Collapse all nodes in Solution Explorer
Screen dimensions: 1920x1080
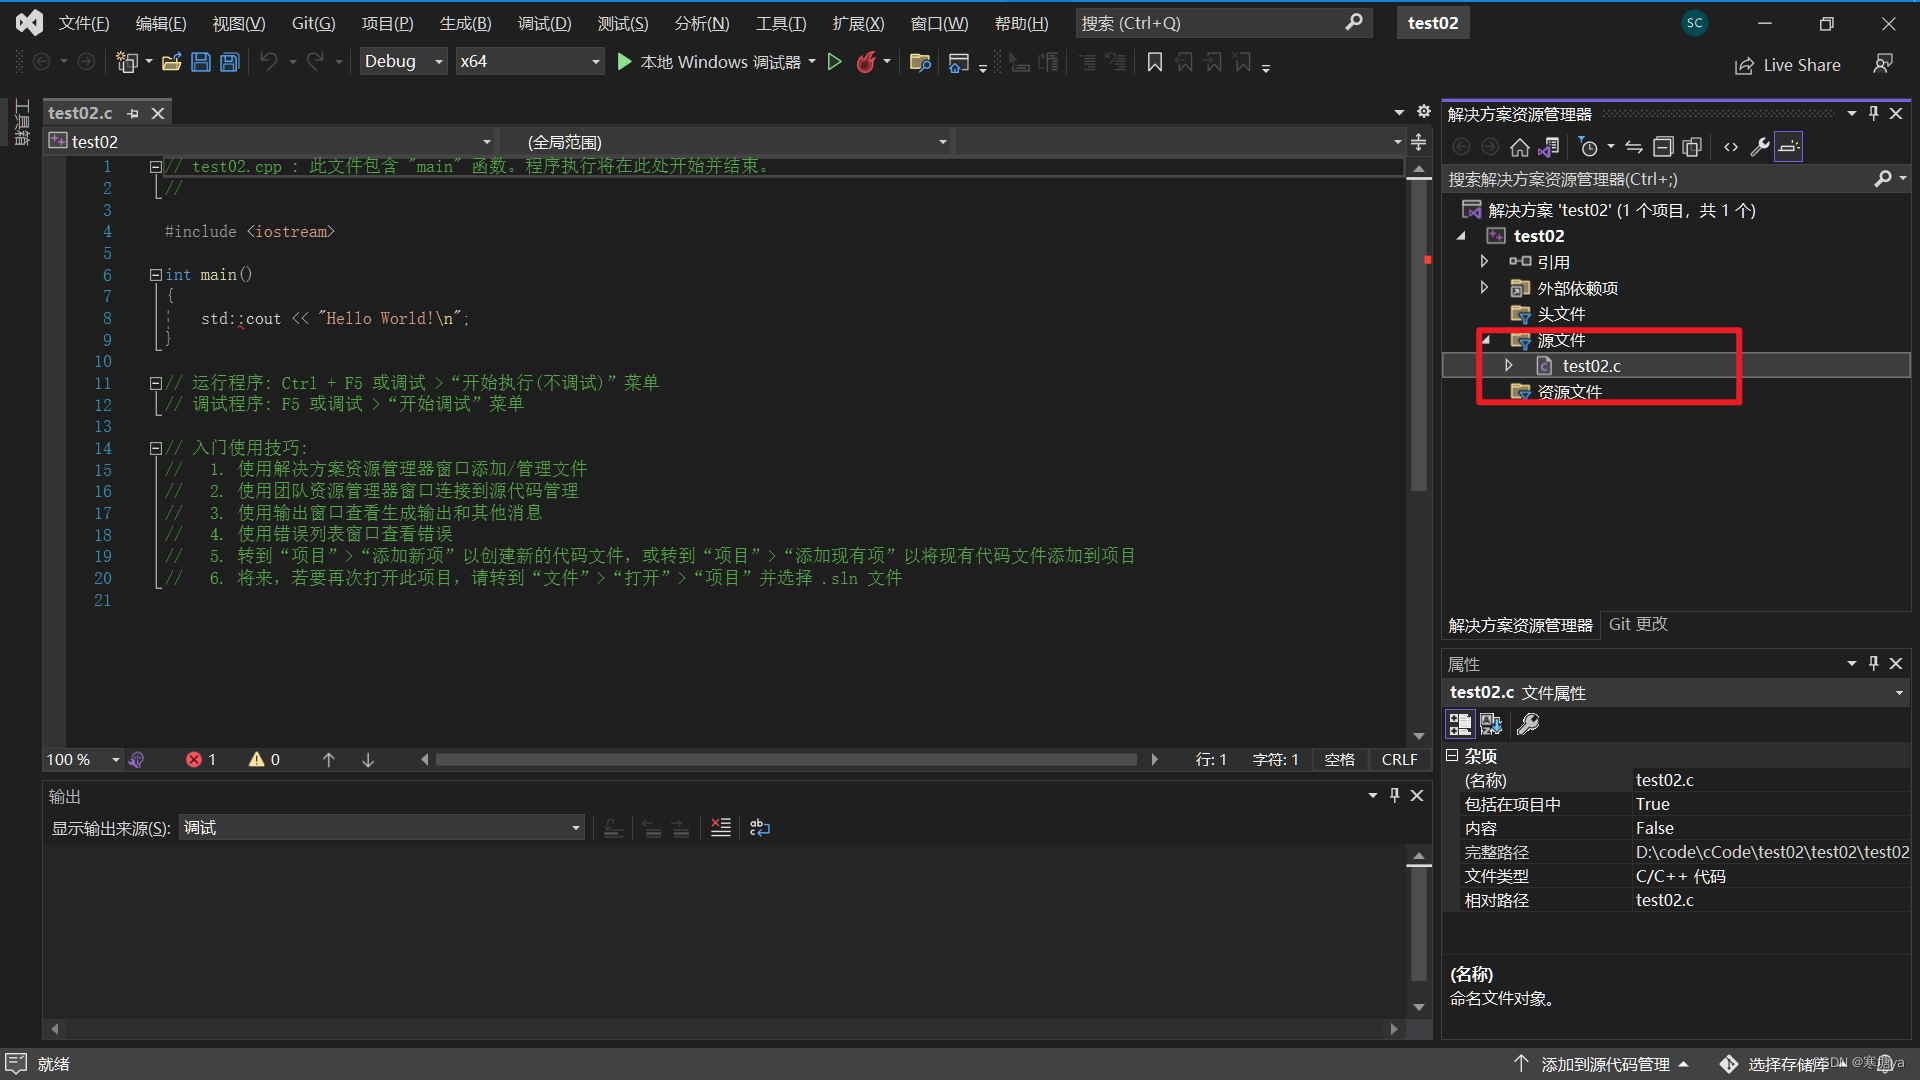1662,147
